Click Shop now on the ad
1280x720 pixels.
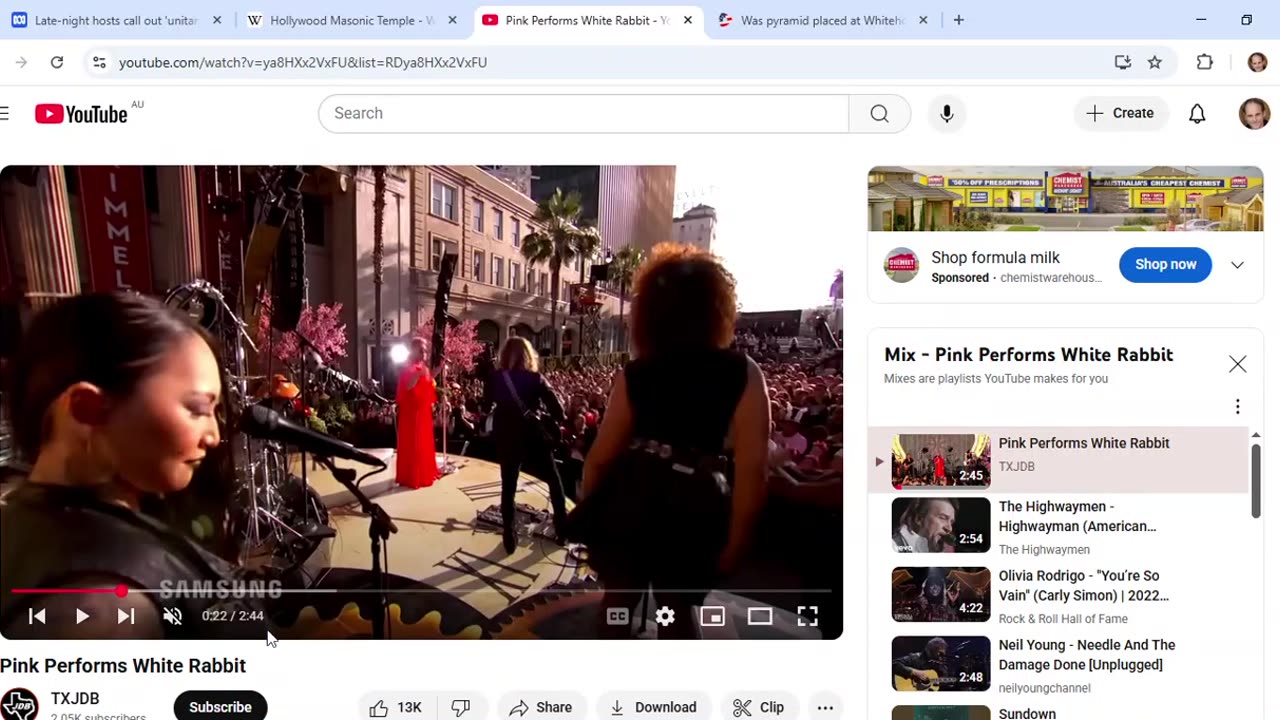point(1165,264)
